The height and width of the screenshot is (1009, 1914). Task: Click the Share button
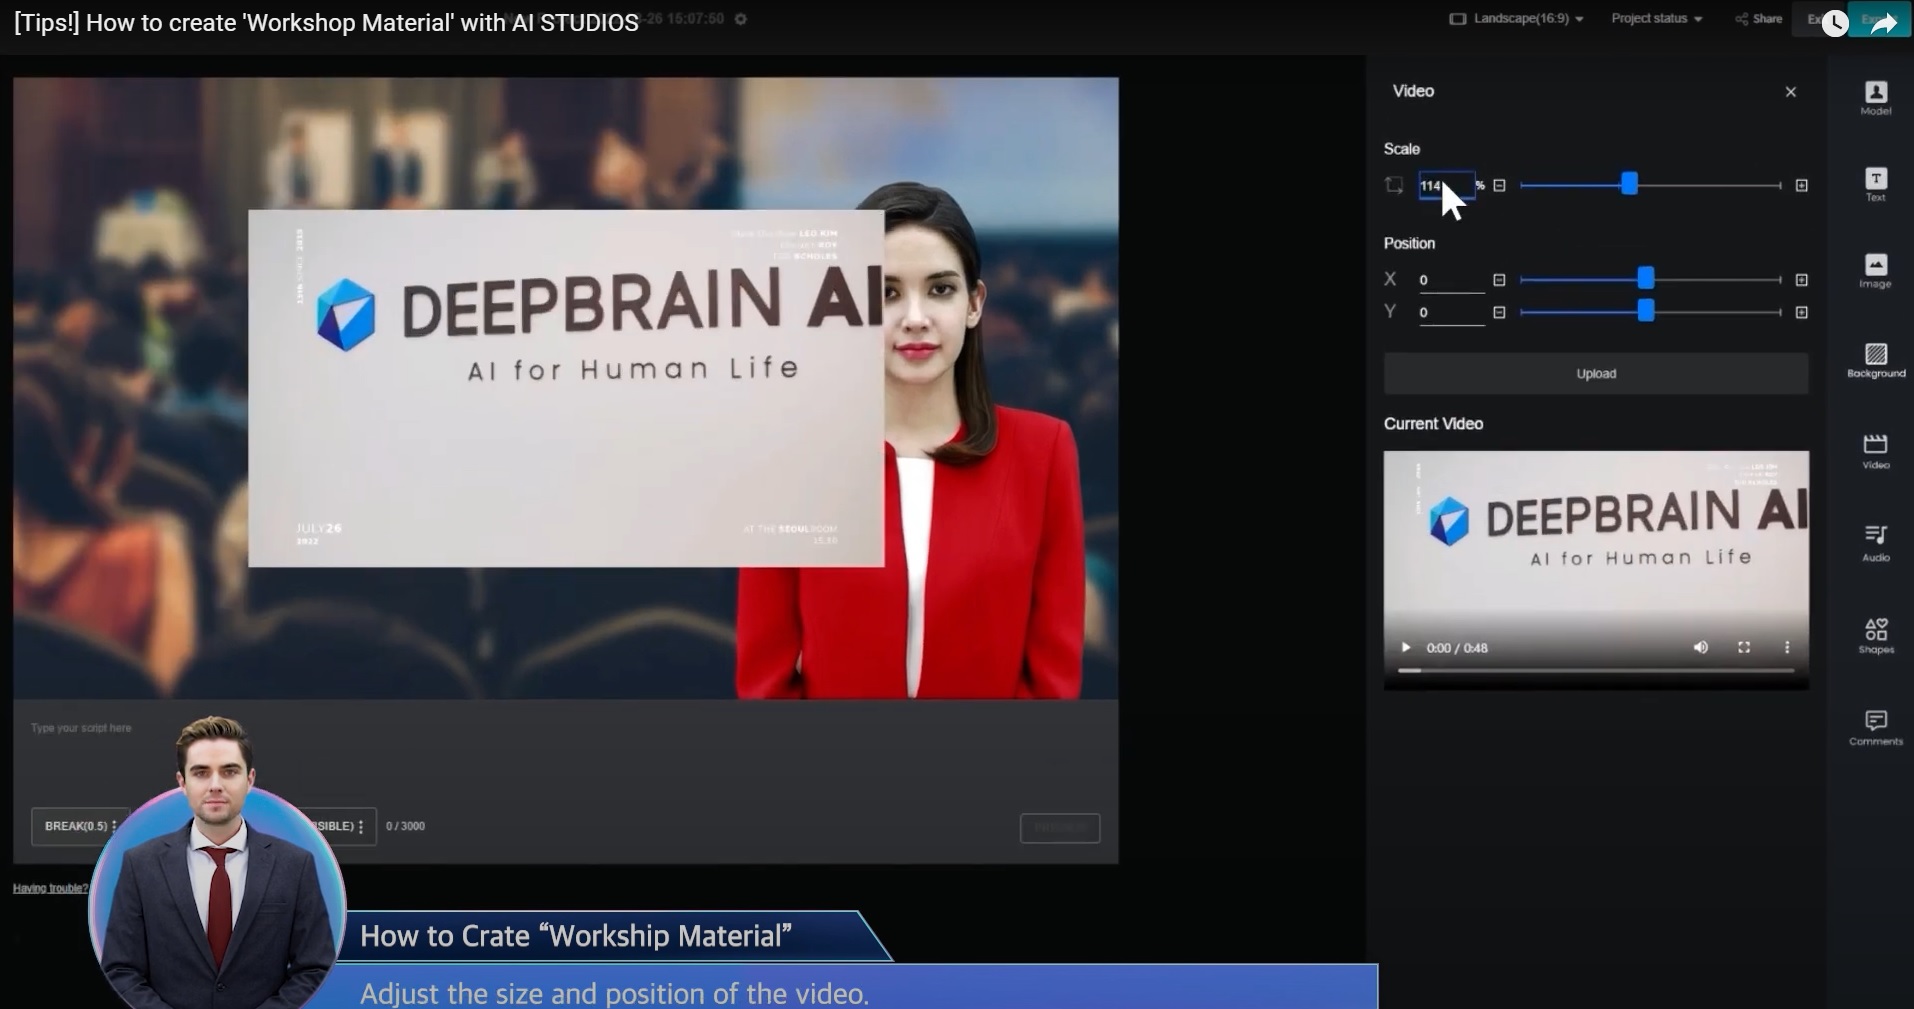[x=1759, y=19]
